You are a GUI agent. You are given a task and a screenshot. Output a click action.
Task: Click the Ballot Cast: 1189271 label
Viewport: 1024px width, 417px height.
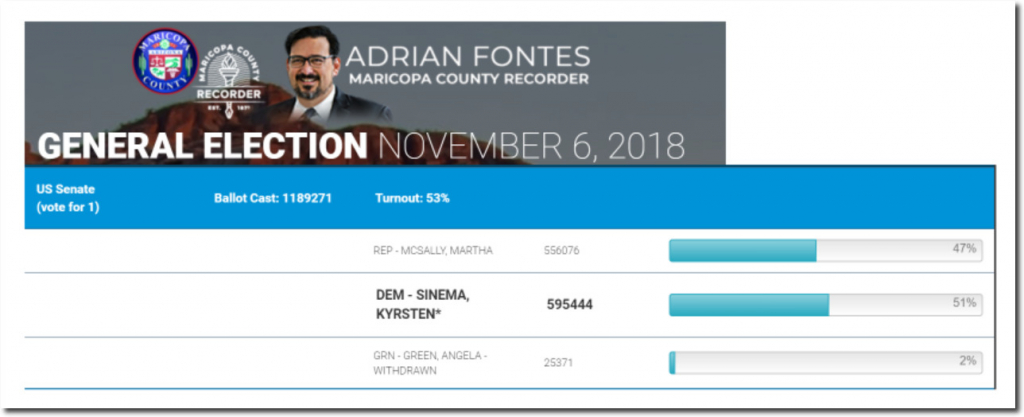tap(273, 198)
